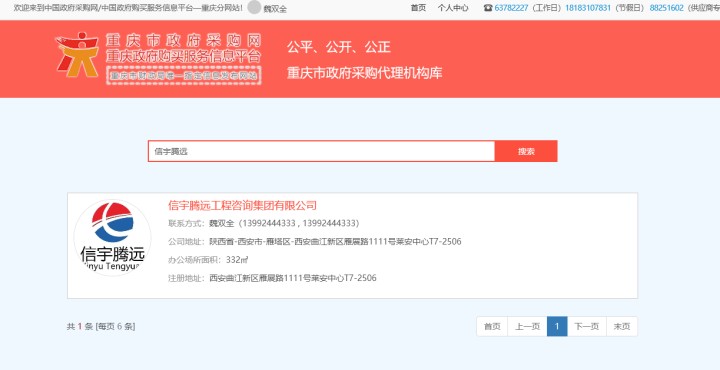Click the 信宇腾远 company logo thumbnail
The height and width of the screenshot is (370, 720).
tap(112, 237)
